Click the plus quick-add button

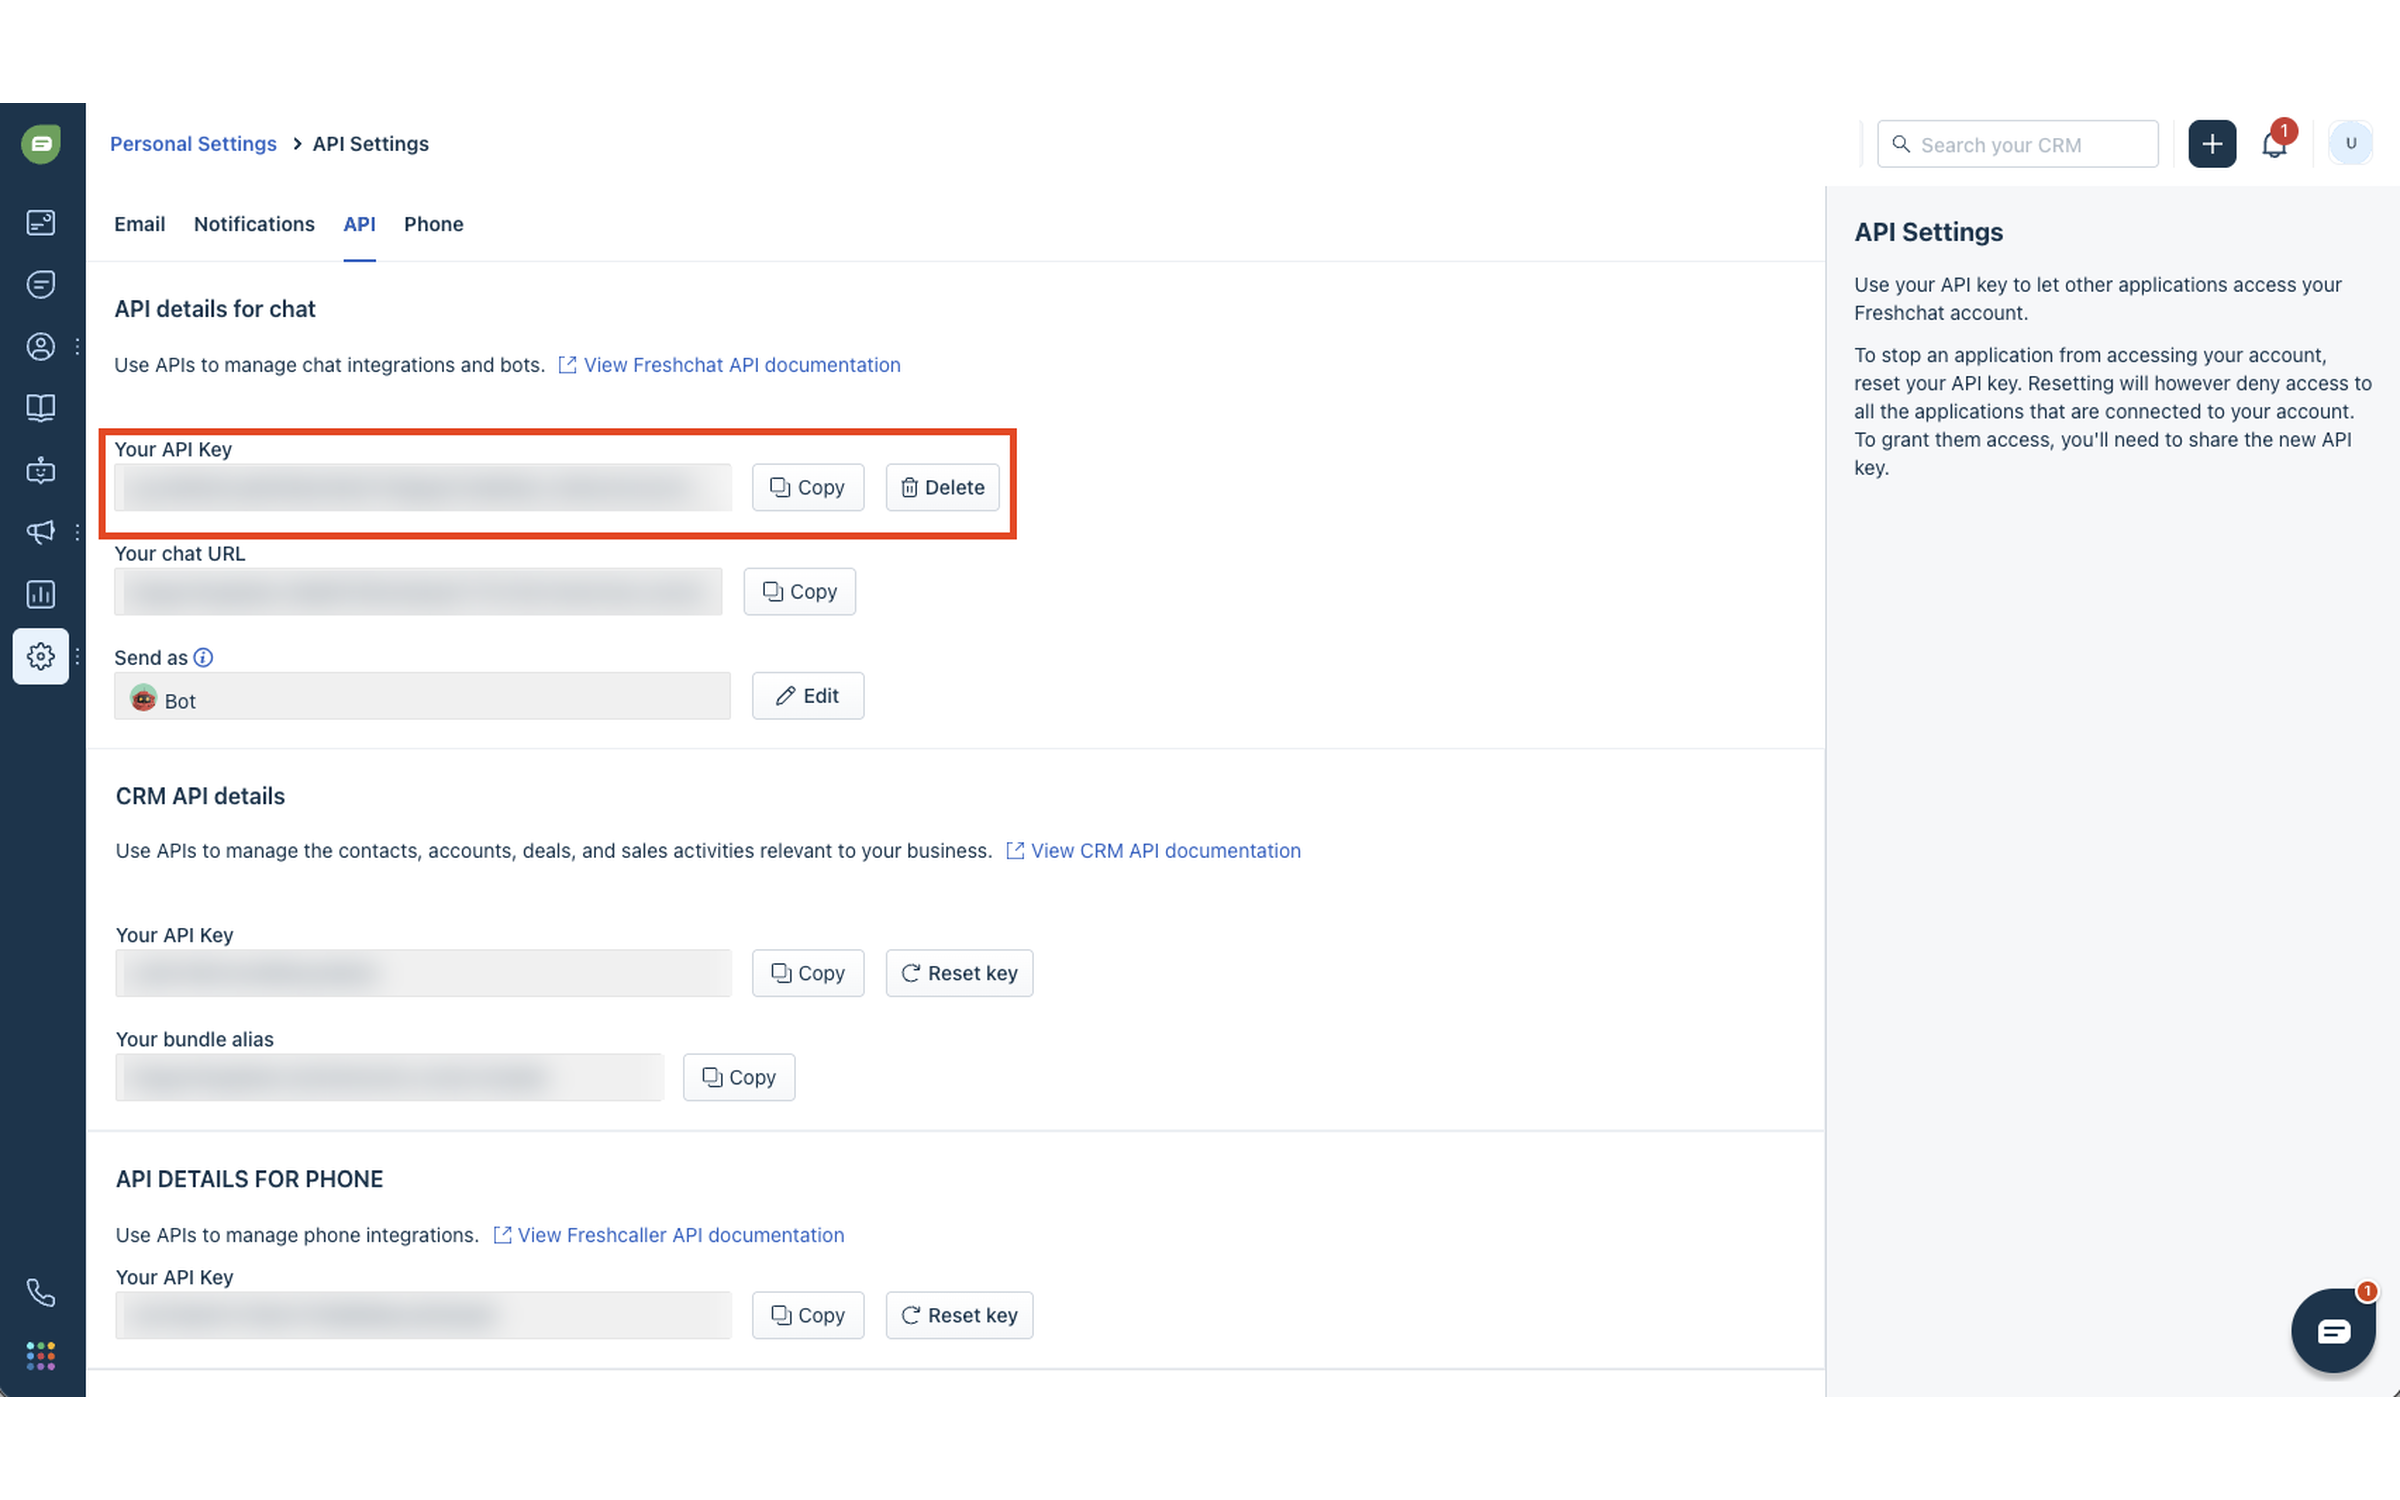2212,144
